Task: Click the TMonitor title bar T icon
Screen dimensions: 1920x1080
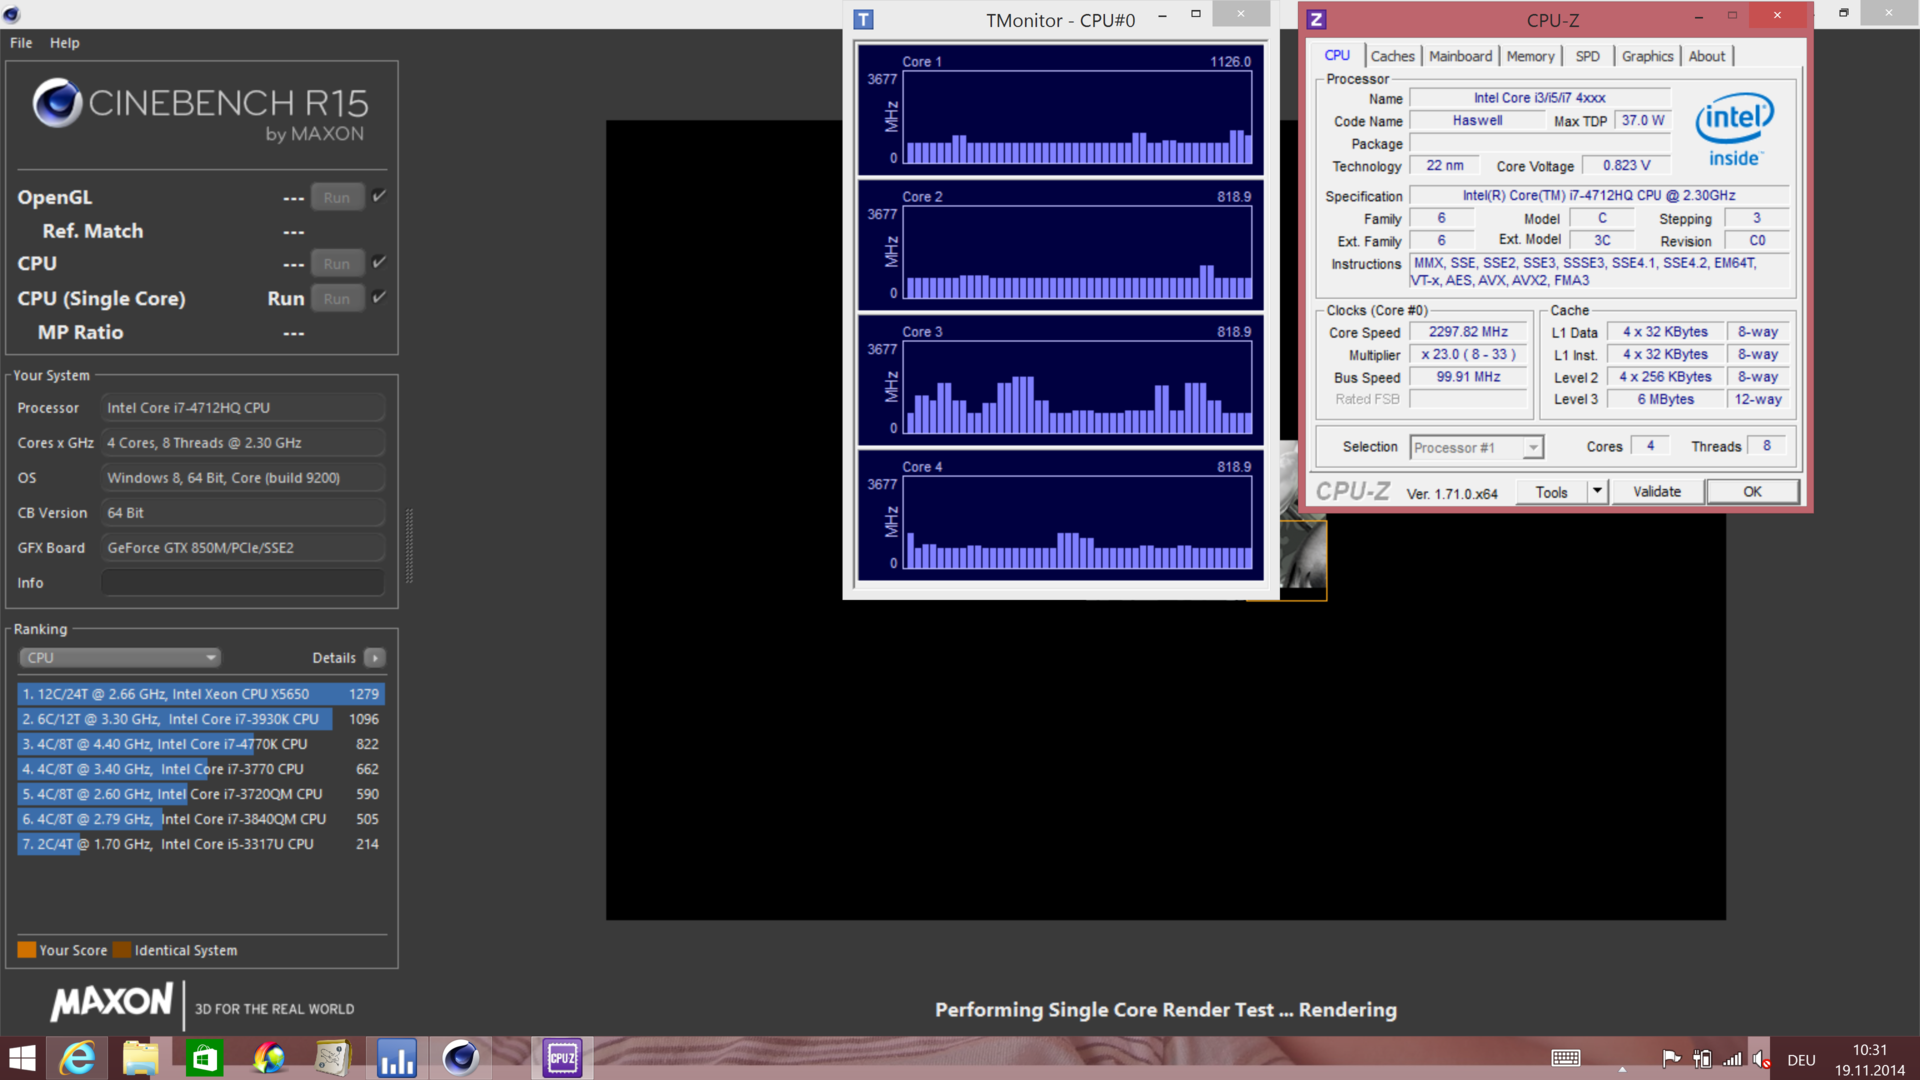Action: (x=864, y=20)
